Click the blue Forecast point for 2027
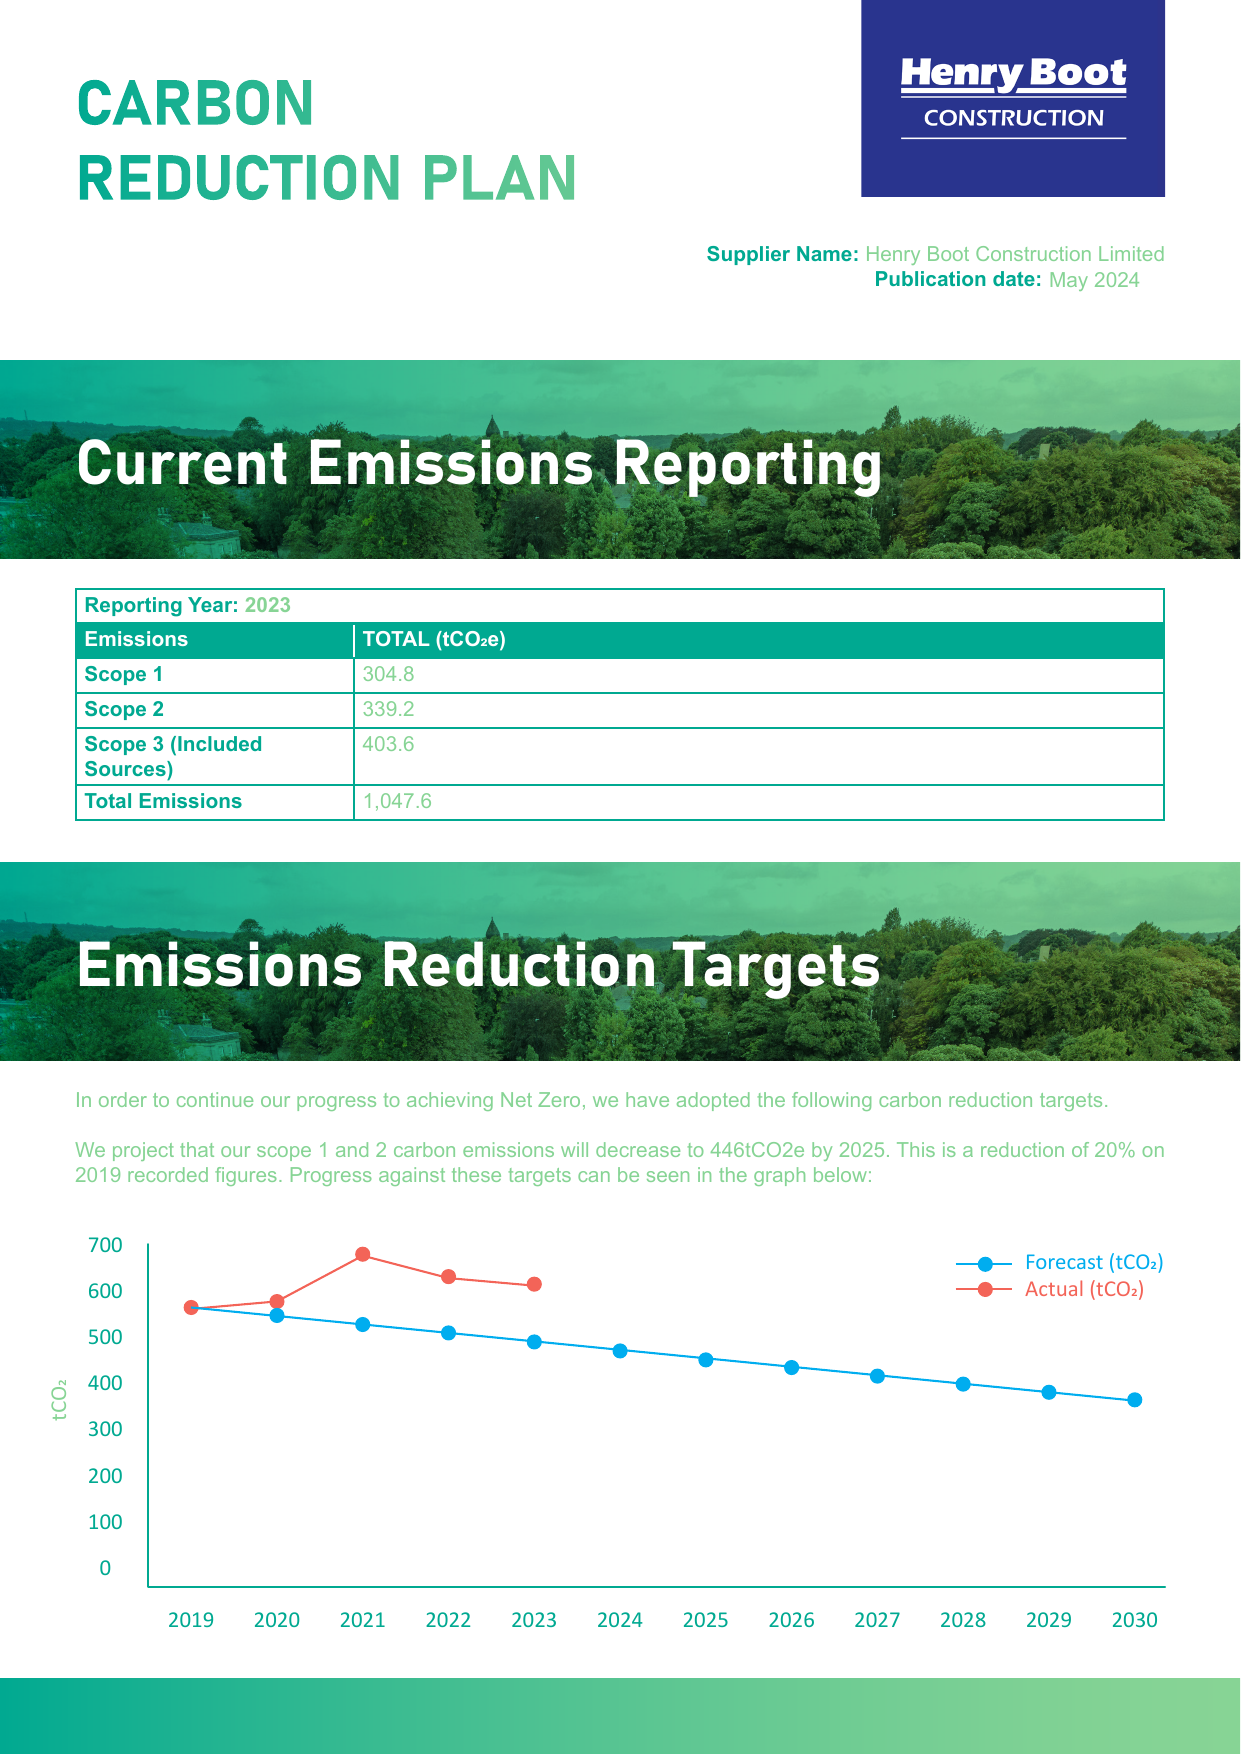 point(877,1376)
